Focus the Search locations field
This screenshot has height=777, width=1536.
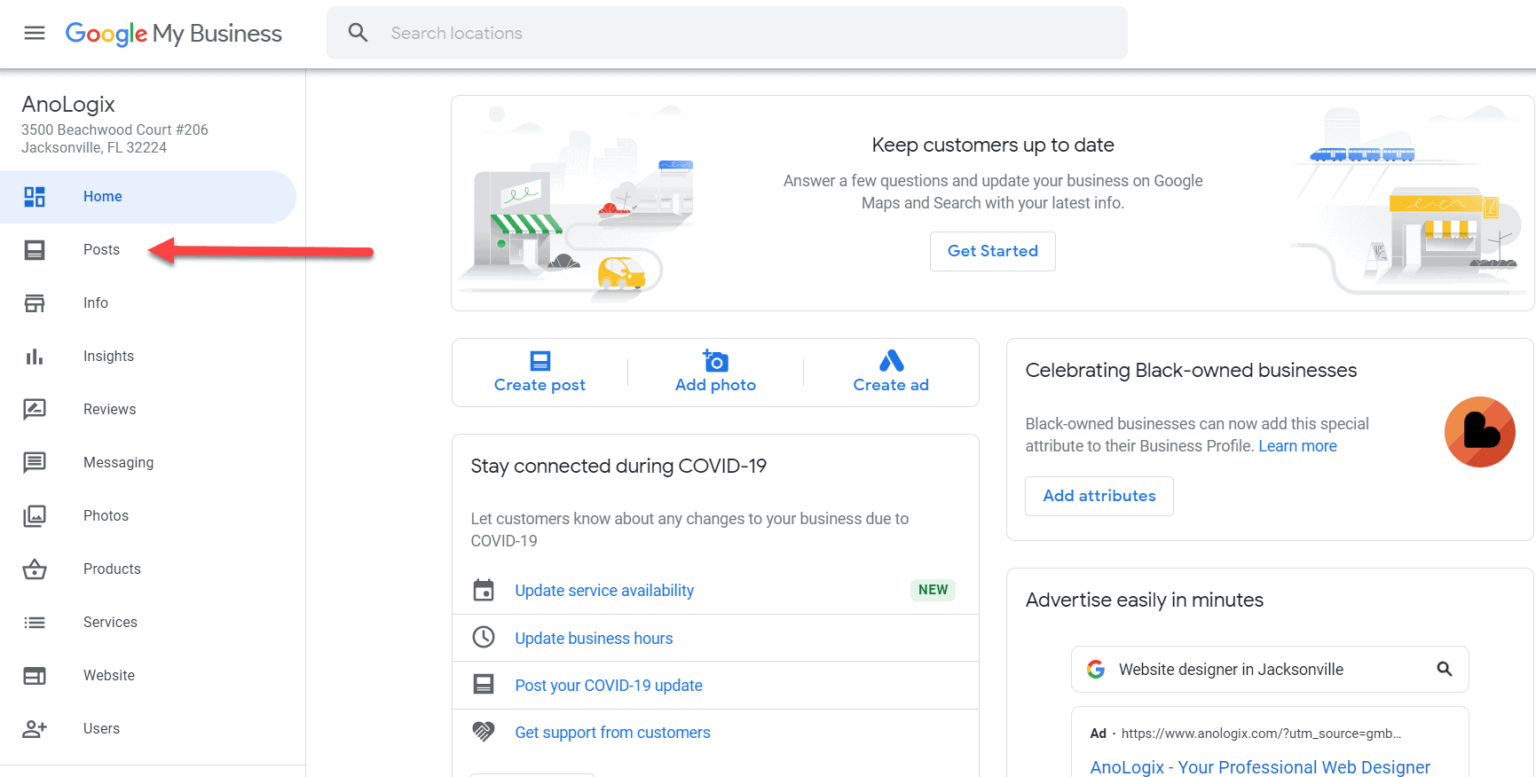[740, 33]
